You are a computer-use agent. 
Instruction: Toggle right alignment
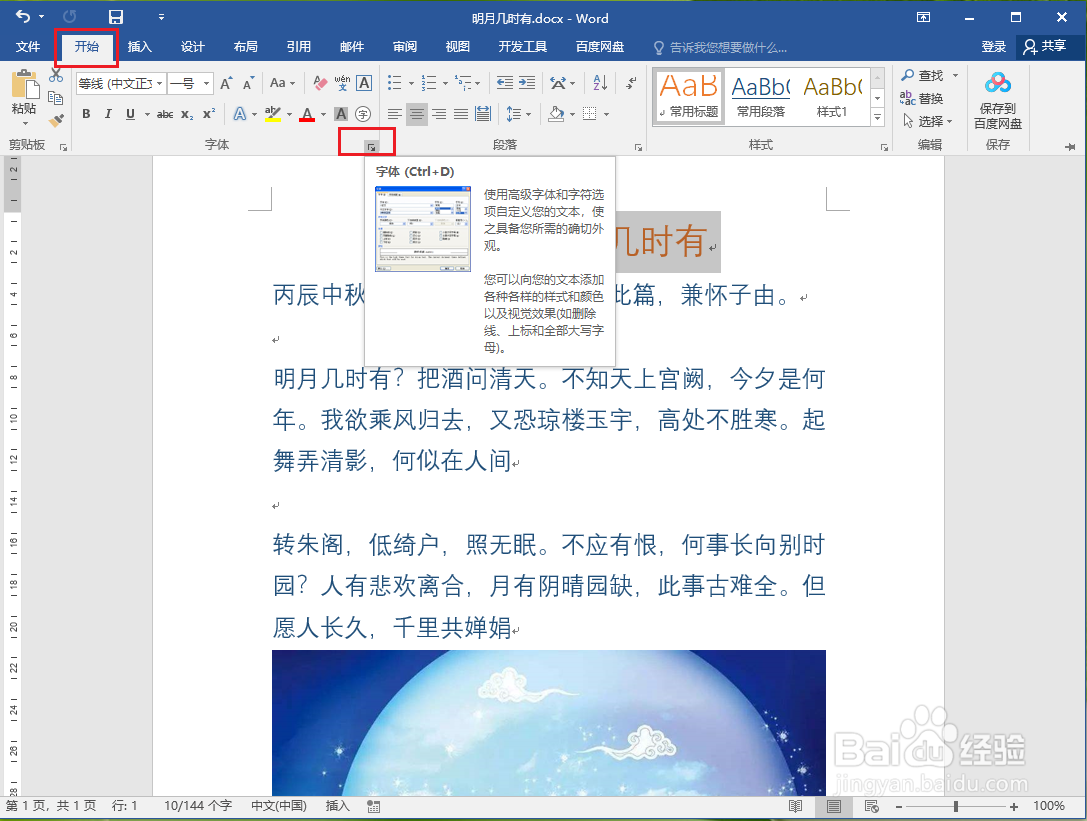click(438, 114)
